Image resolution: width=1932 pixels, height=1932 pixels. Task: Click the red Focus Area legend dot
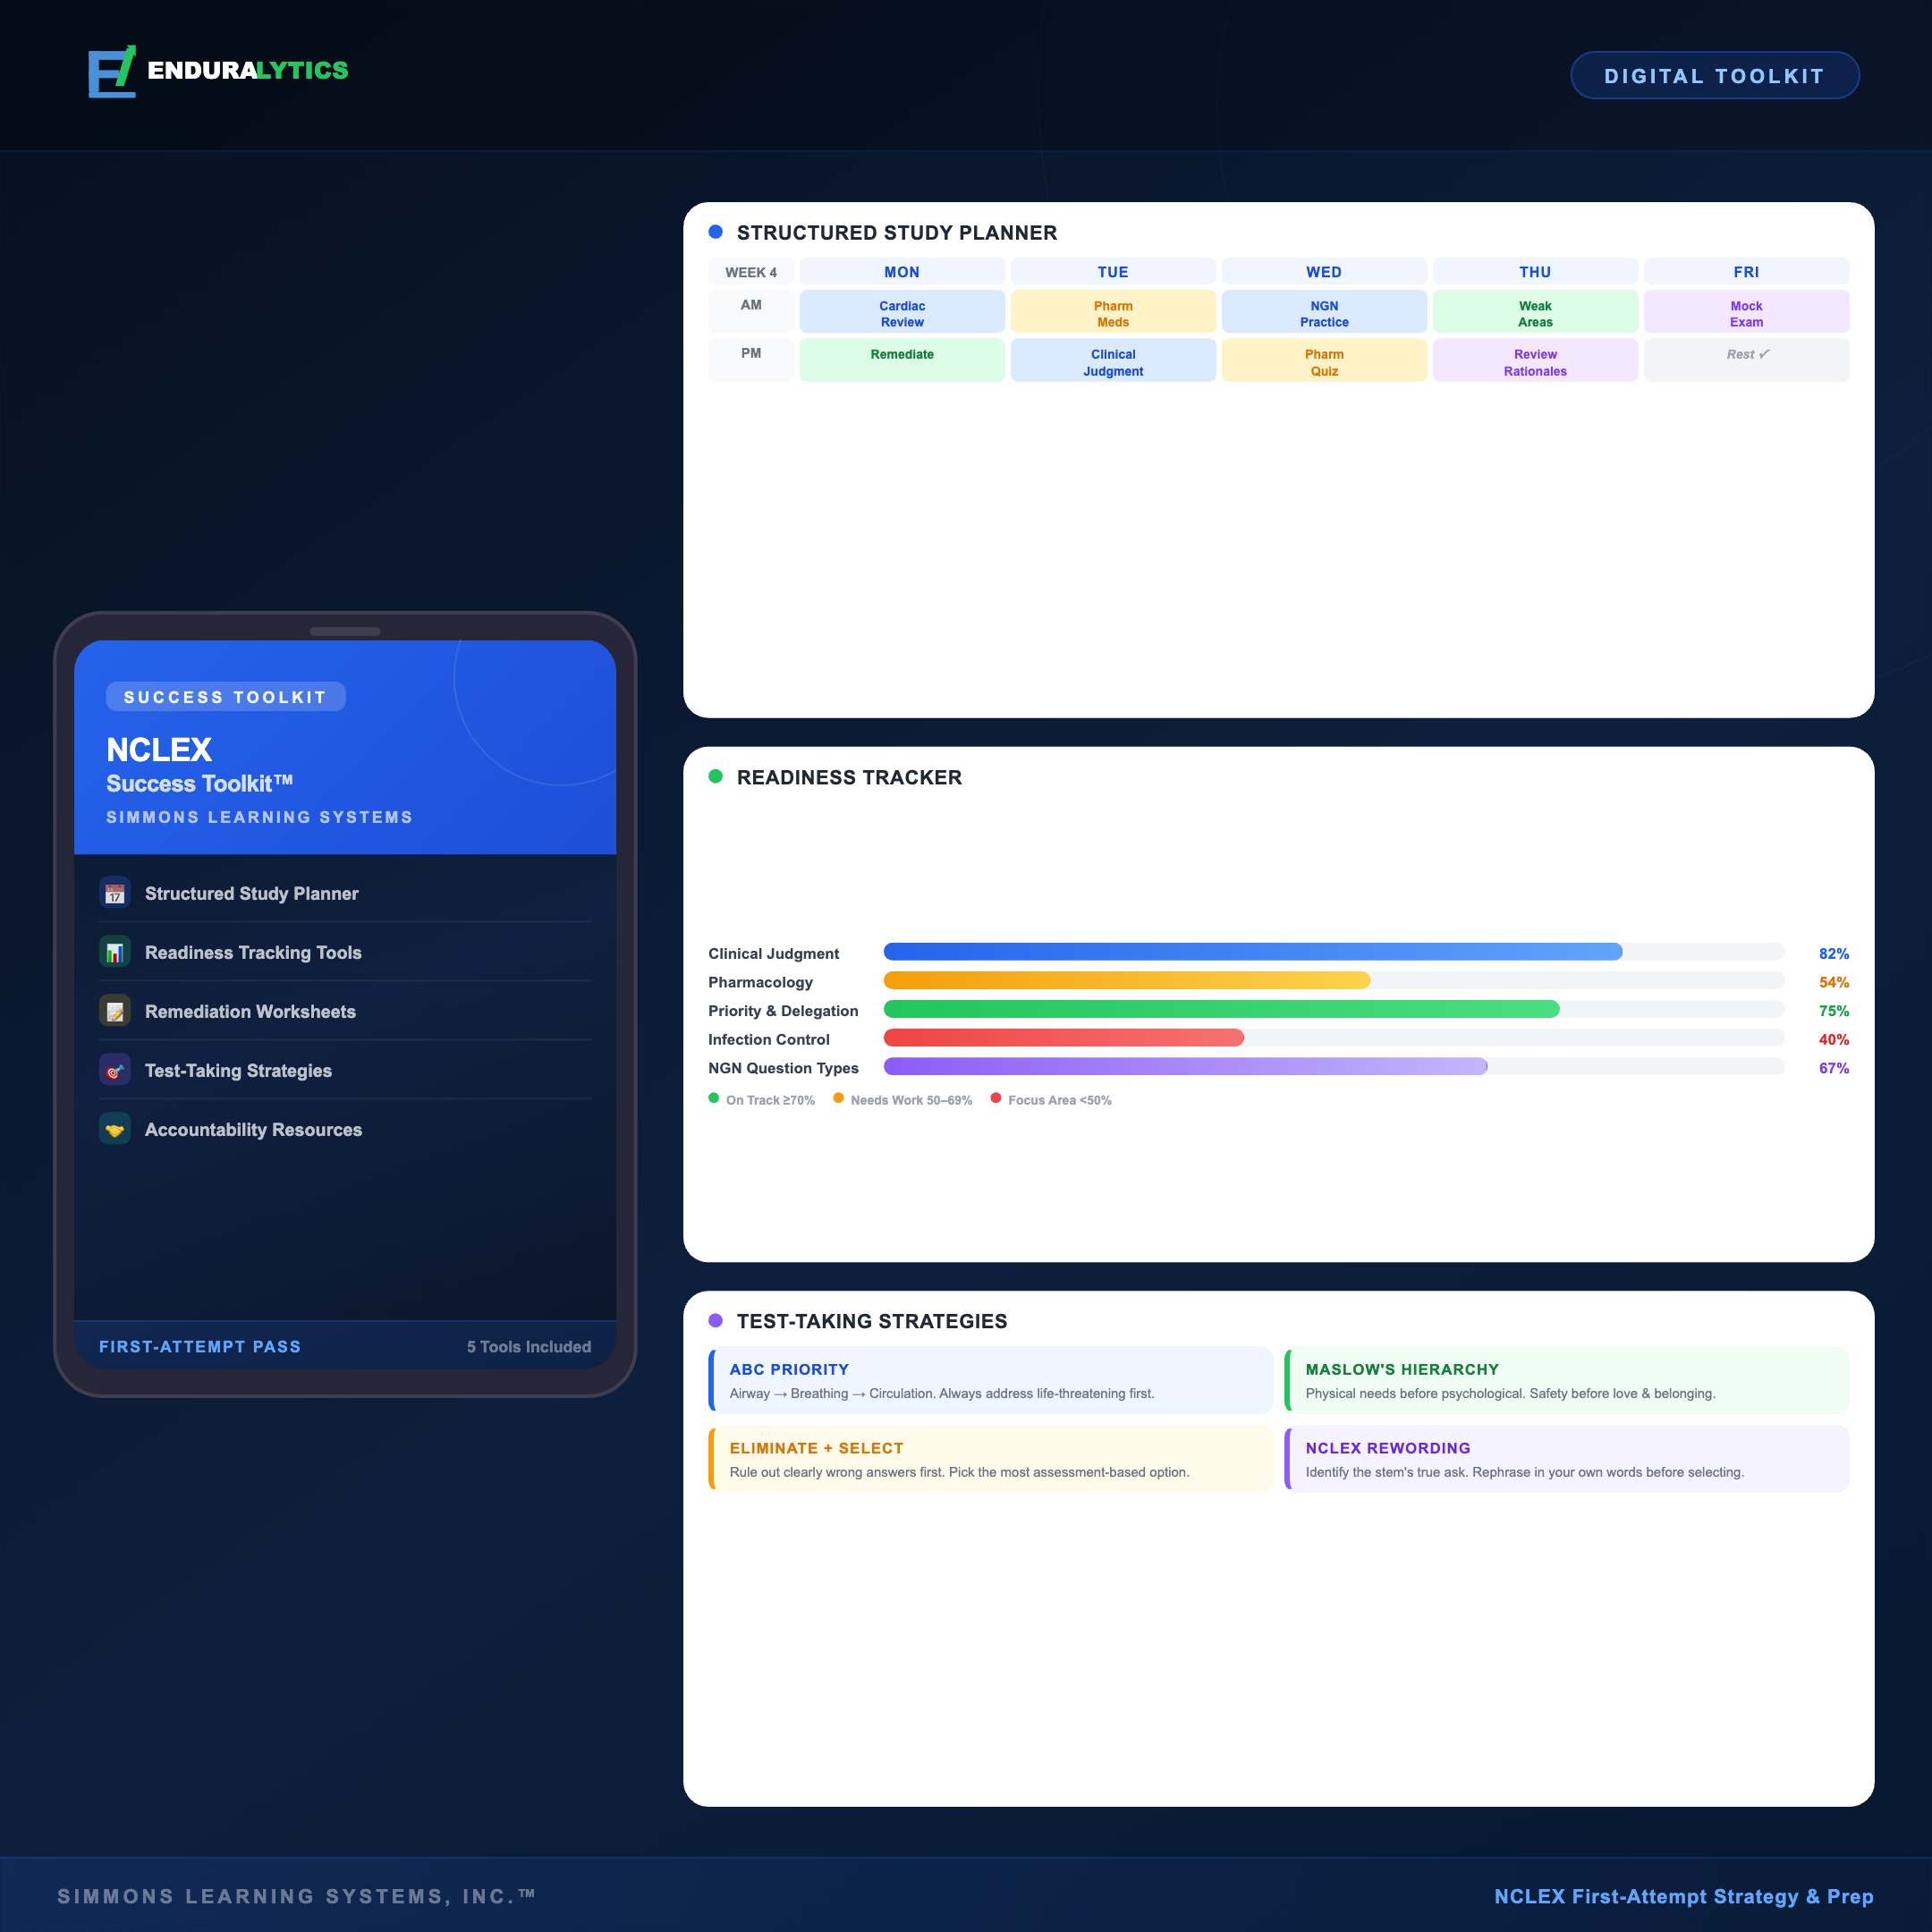[x=996, y=1098]
